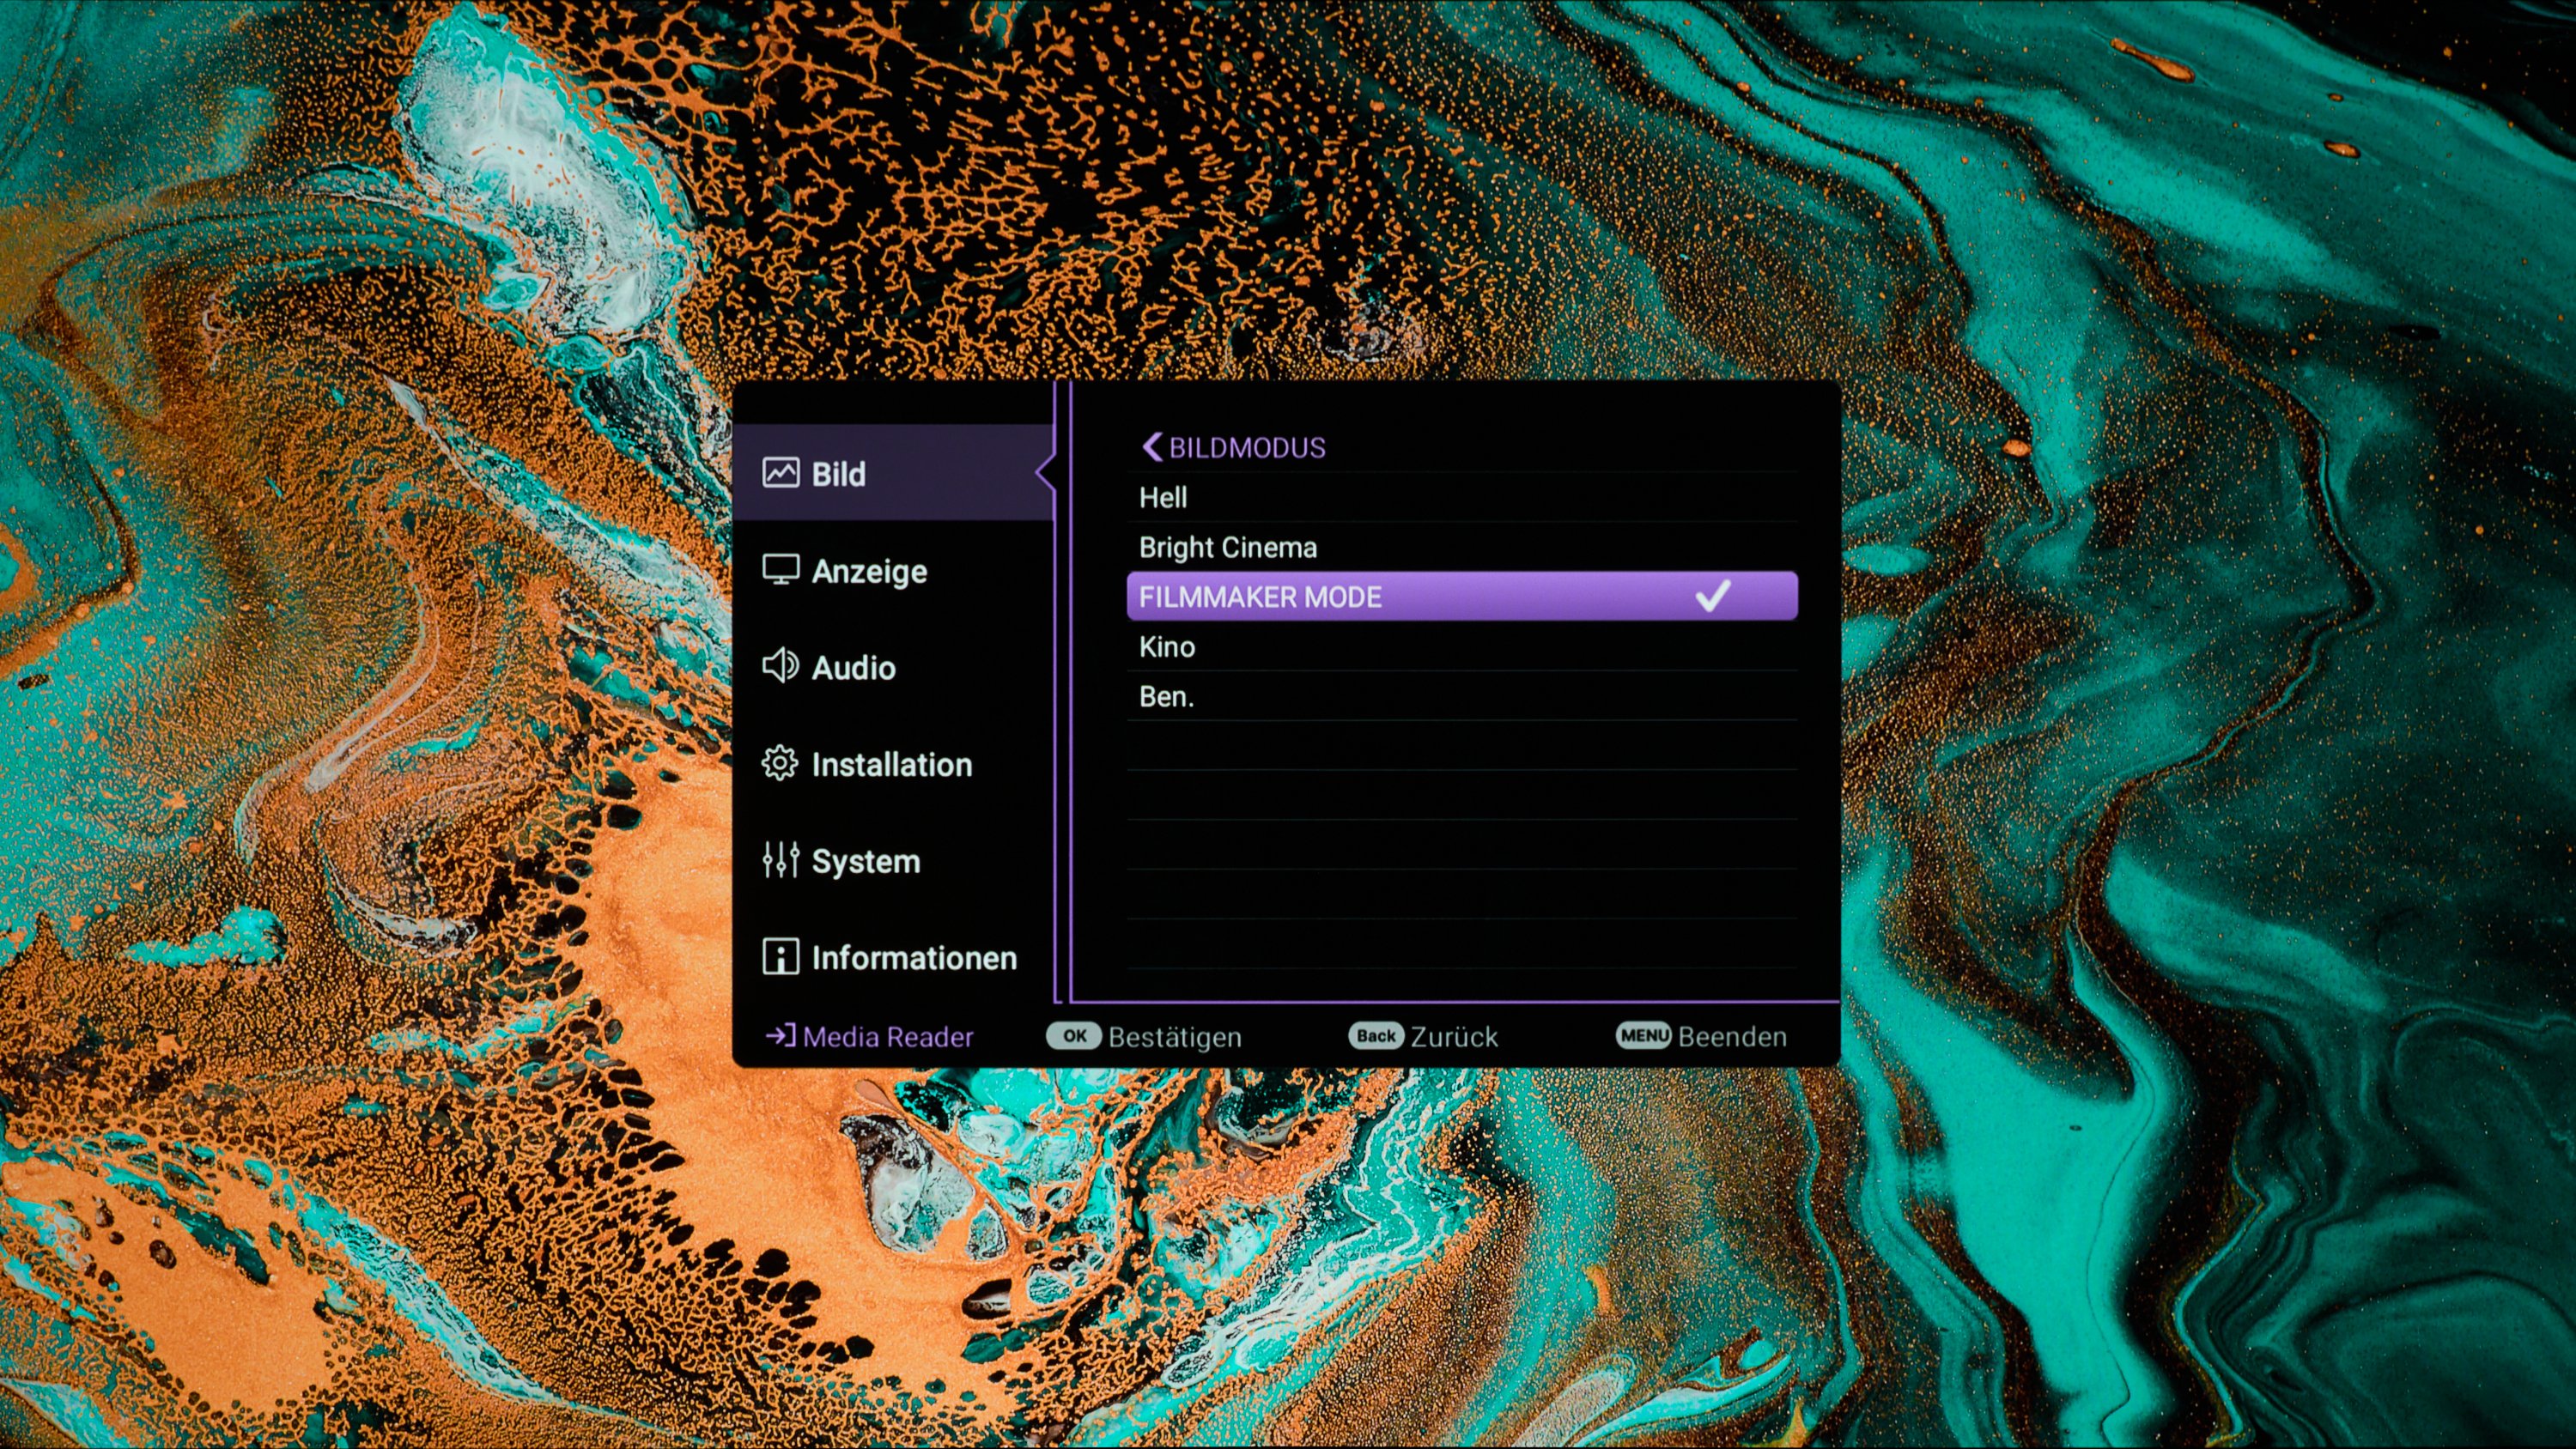
Task: Click the Anzeige monitor icon
Action: (x=780, y=570)
